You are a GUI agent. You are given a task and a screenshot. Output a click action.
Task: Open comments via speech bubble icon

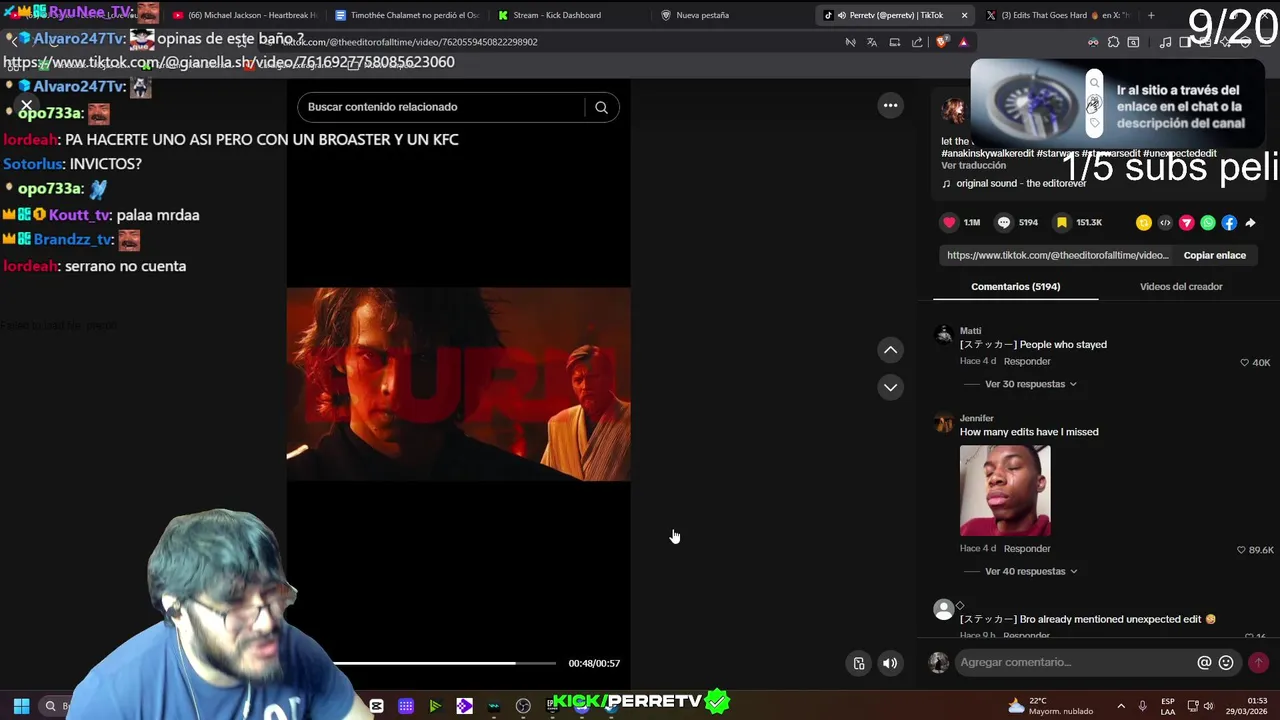coord(1004,222)
